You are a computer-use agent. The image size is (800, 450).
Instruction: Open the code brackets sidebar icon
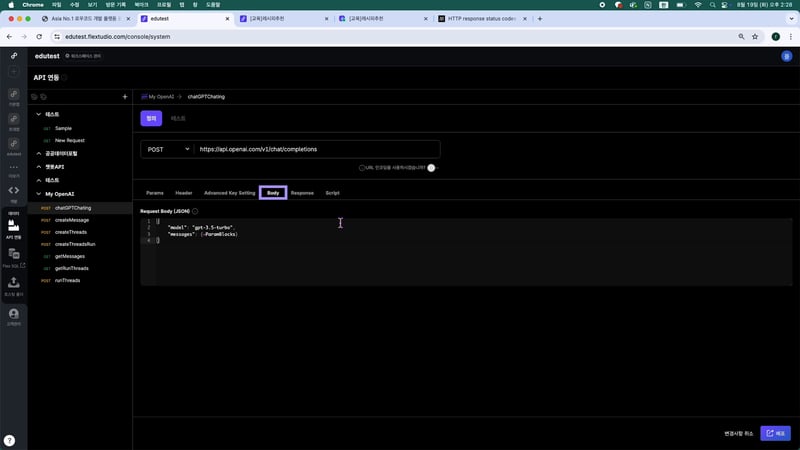pos(14,190)
